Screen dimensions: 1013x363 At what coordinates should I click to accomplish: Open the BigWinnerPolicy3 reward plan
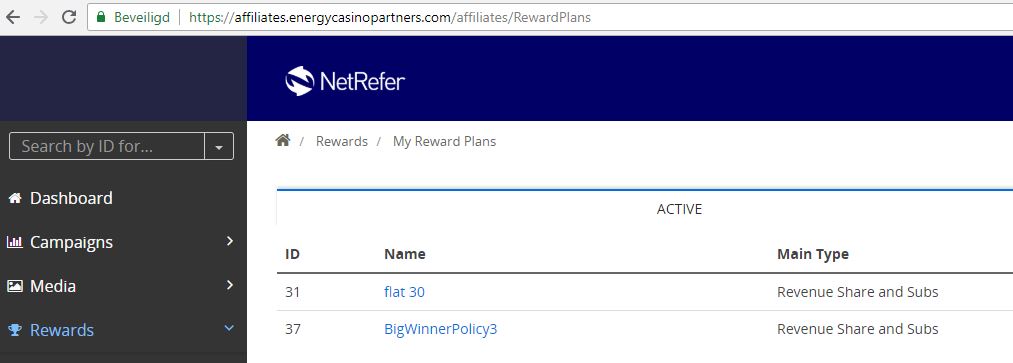pyautogui.click(x=441, y=329)
